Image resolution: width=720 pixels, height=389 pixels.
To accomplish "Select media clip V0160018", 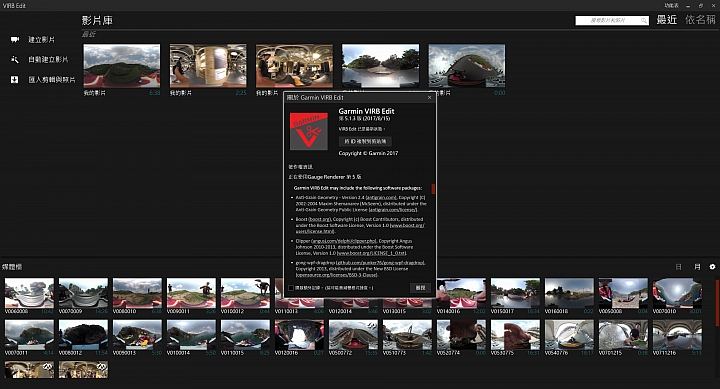I will (x=569, y=293).
